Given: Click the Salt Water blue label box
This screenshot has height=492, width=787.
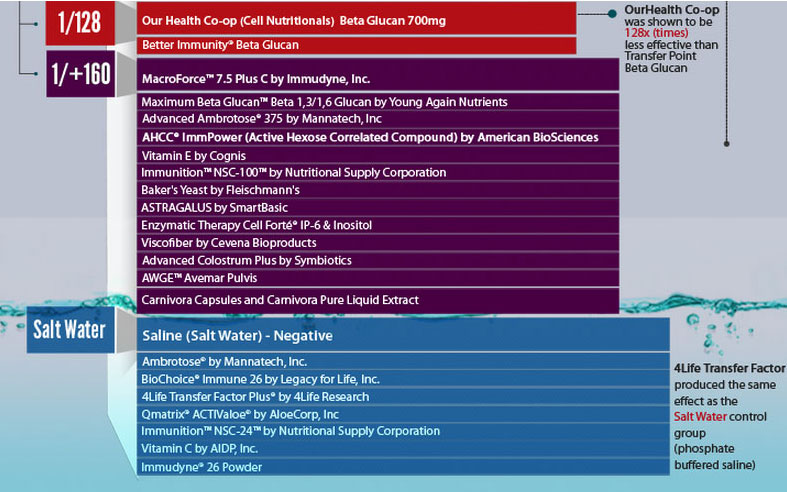Looking at the screenshot, I should [70, 329].
